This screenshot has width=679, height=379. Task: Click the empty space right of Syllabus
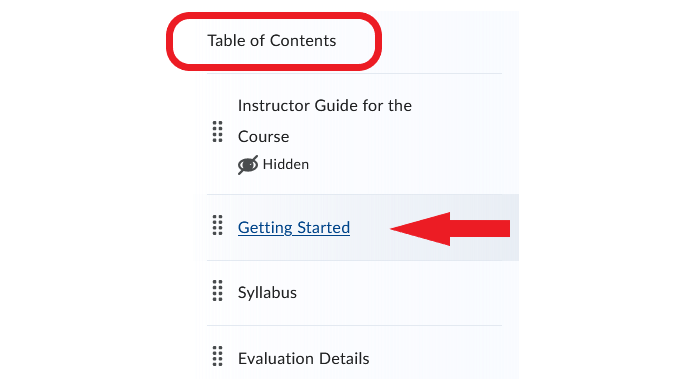pos(398,293)
